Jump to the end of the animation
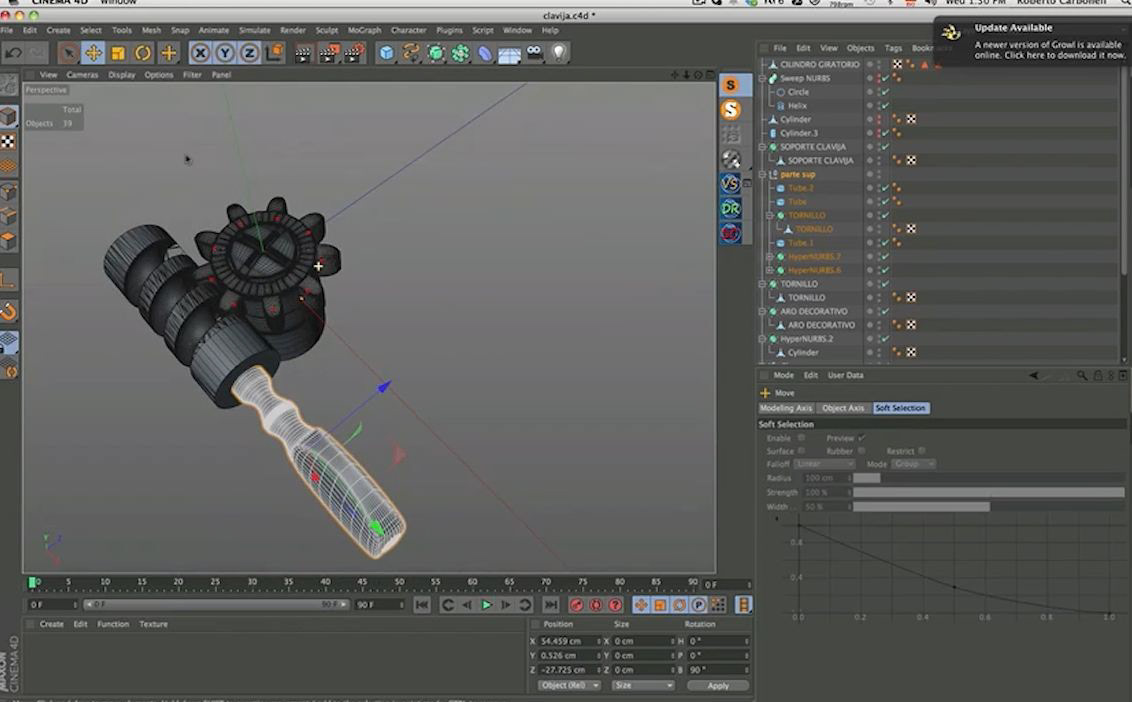 pyautogui.click(x=551, y=604)
